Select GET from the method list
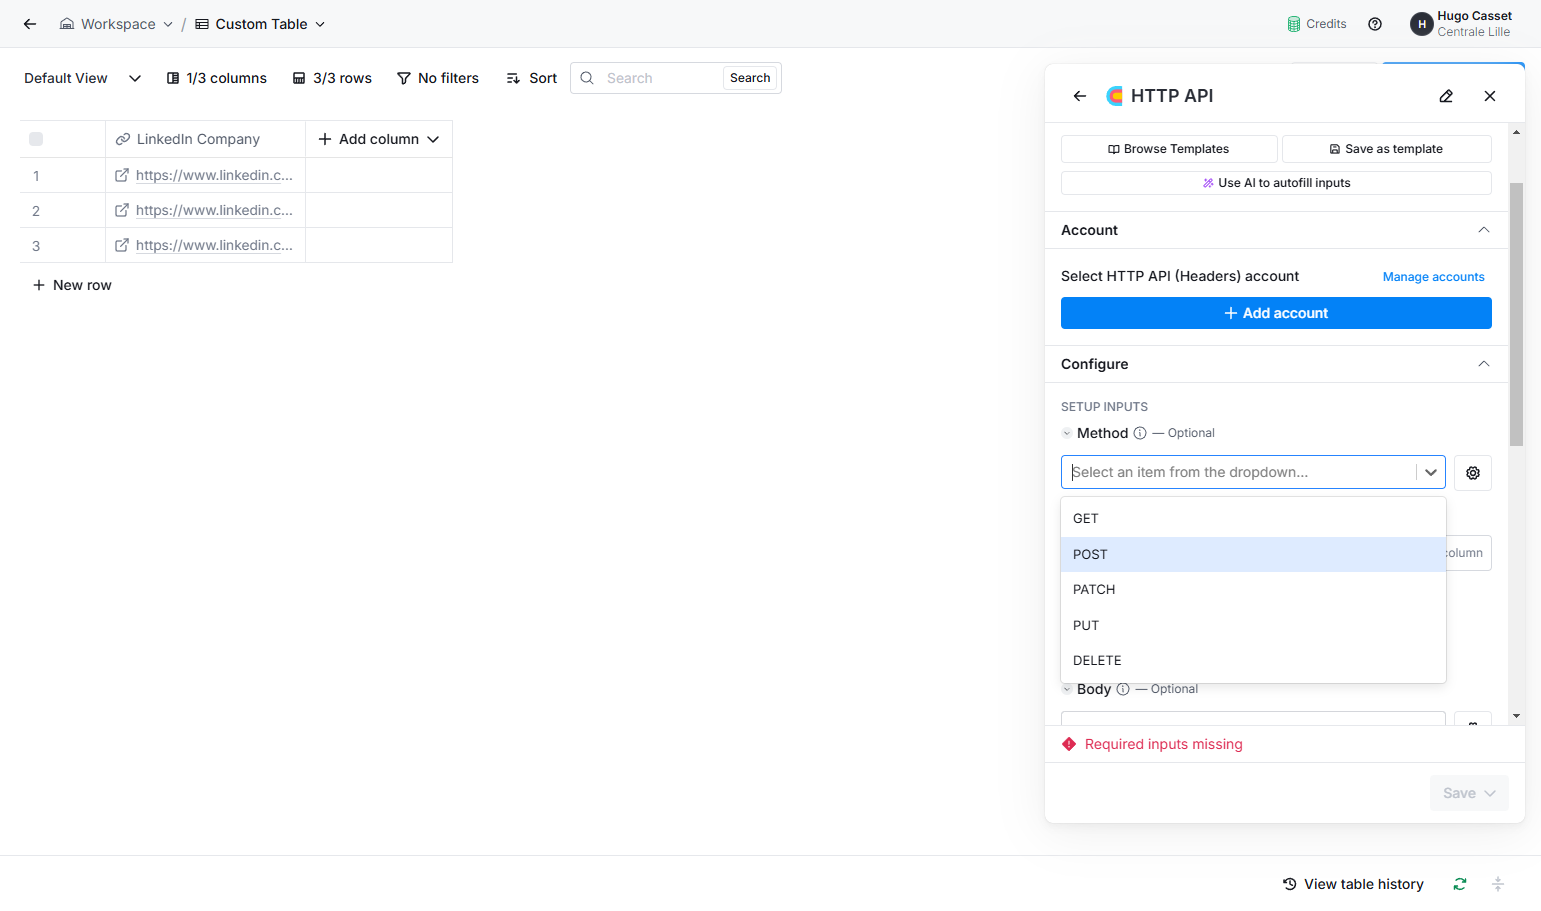The height and width of the screenshot is (911, 1541). point(1253,519)
